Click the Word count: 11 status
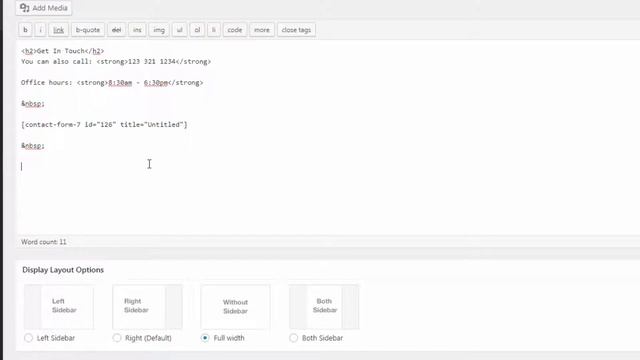The height and width of the screenshot is (360, 640). (44, 242)
